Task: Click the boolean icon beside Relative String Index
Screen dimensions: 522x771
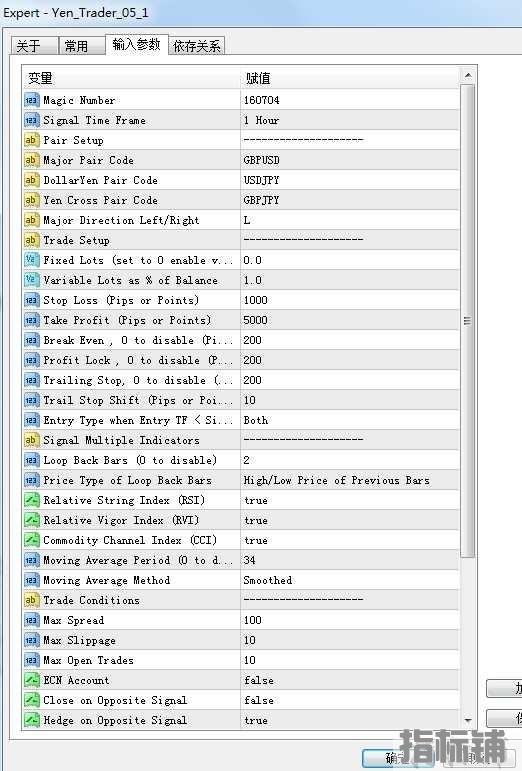Action: click(x=31, y=501)
